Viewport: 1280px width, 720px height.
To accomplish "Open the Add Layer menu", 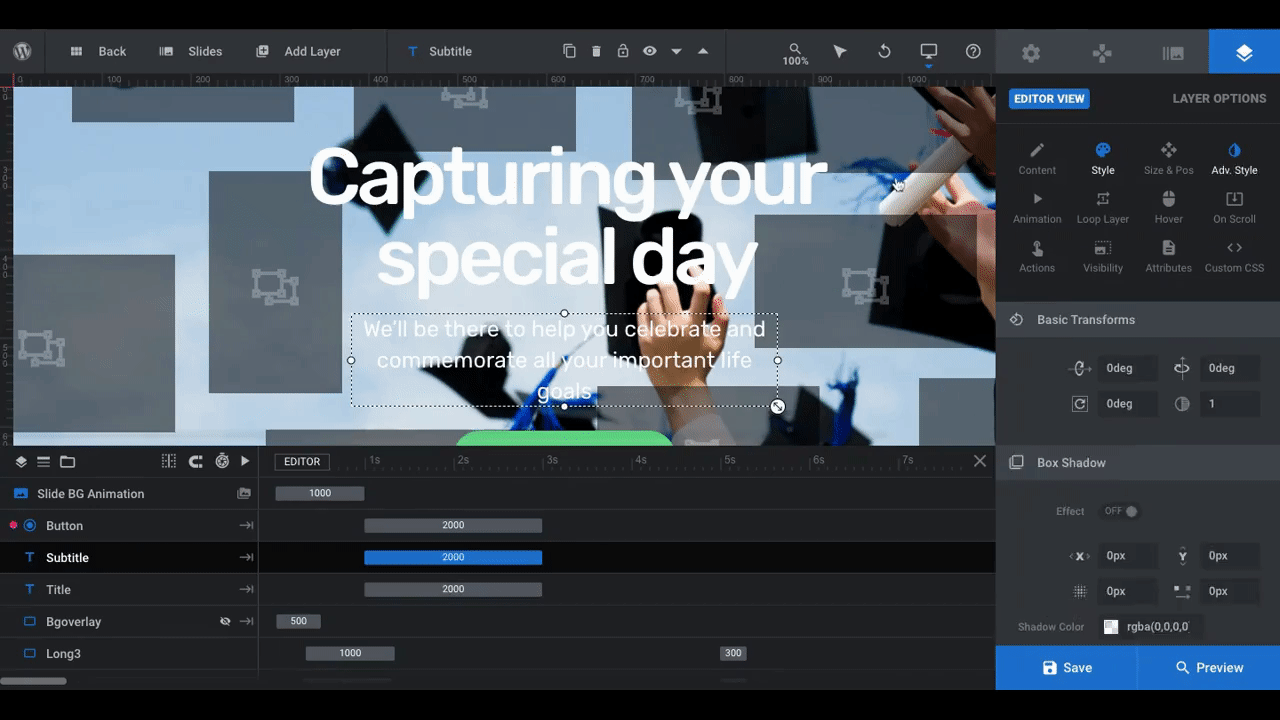I will [x=298, y=51].
